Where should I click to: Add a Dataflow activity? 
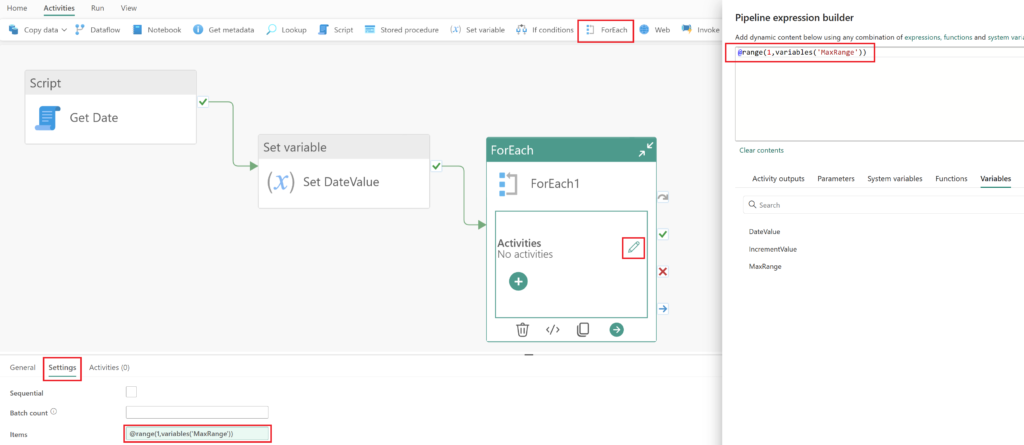click(97, 30)
